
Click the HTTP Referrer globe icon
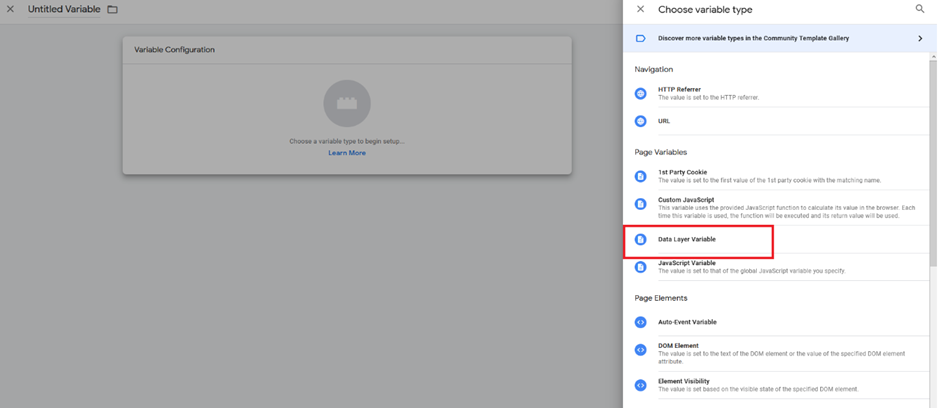coord(641,94)
